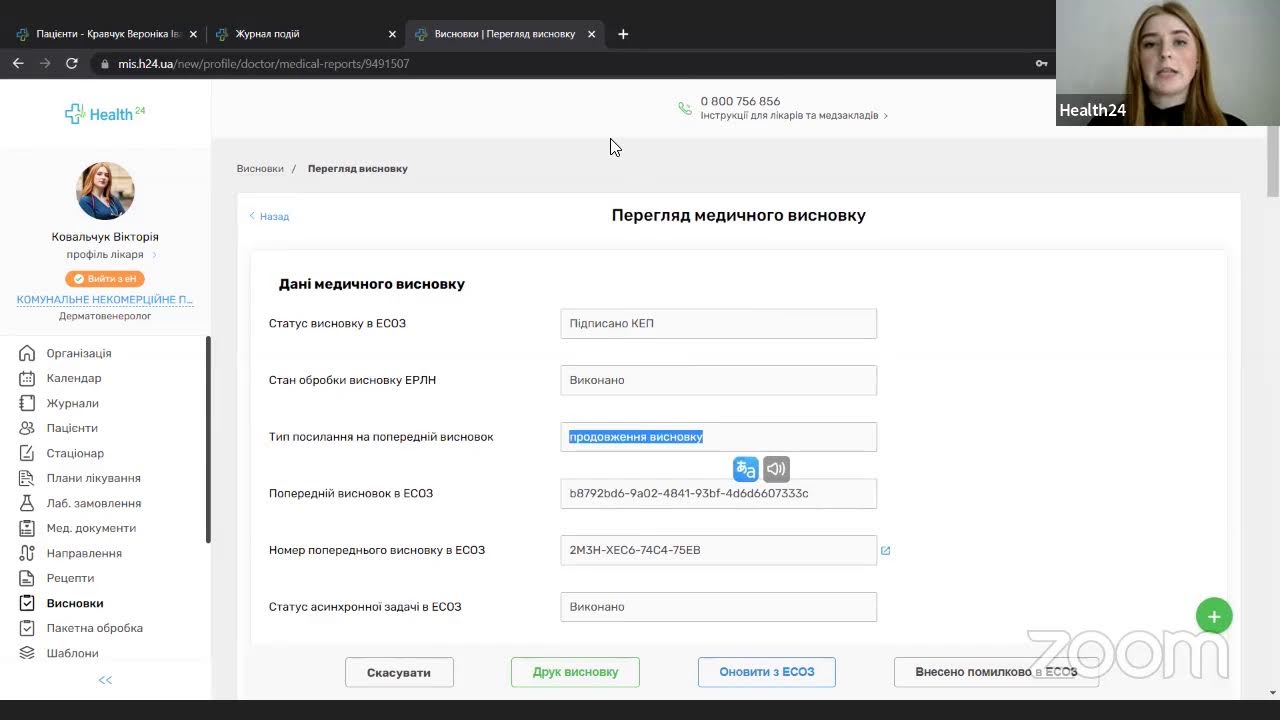Click the Вийти з еН orange button
The image size is (1280, 720).
105,279
